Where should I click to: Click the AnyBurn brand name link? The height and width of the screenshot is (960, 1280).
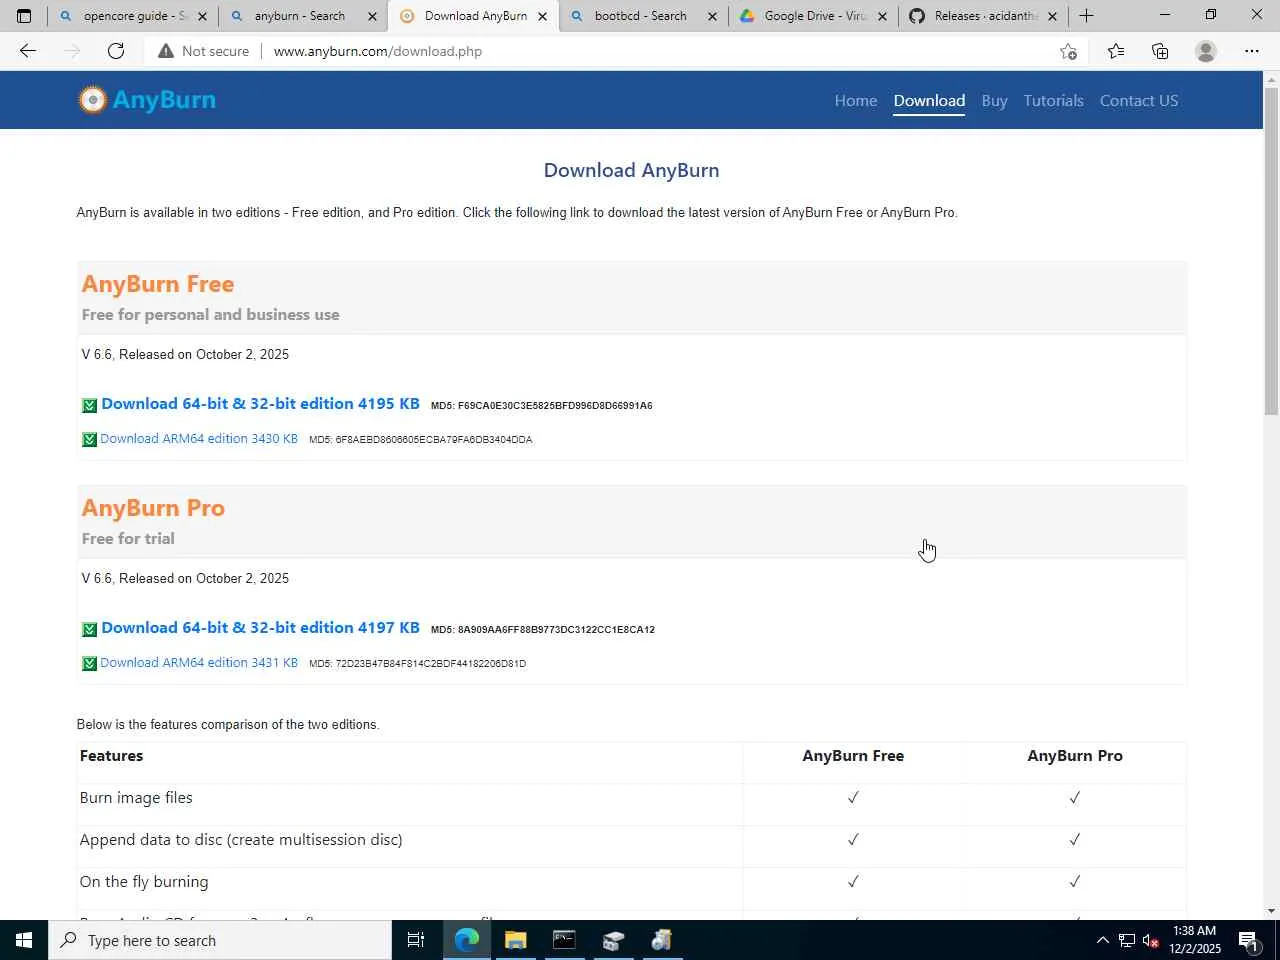point(164,100)
